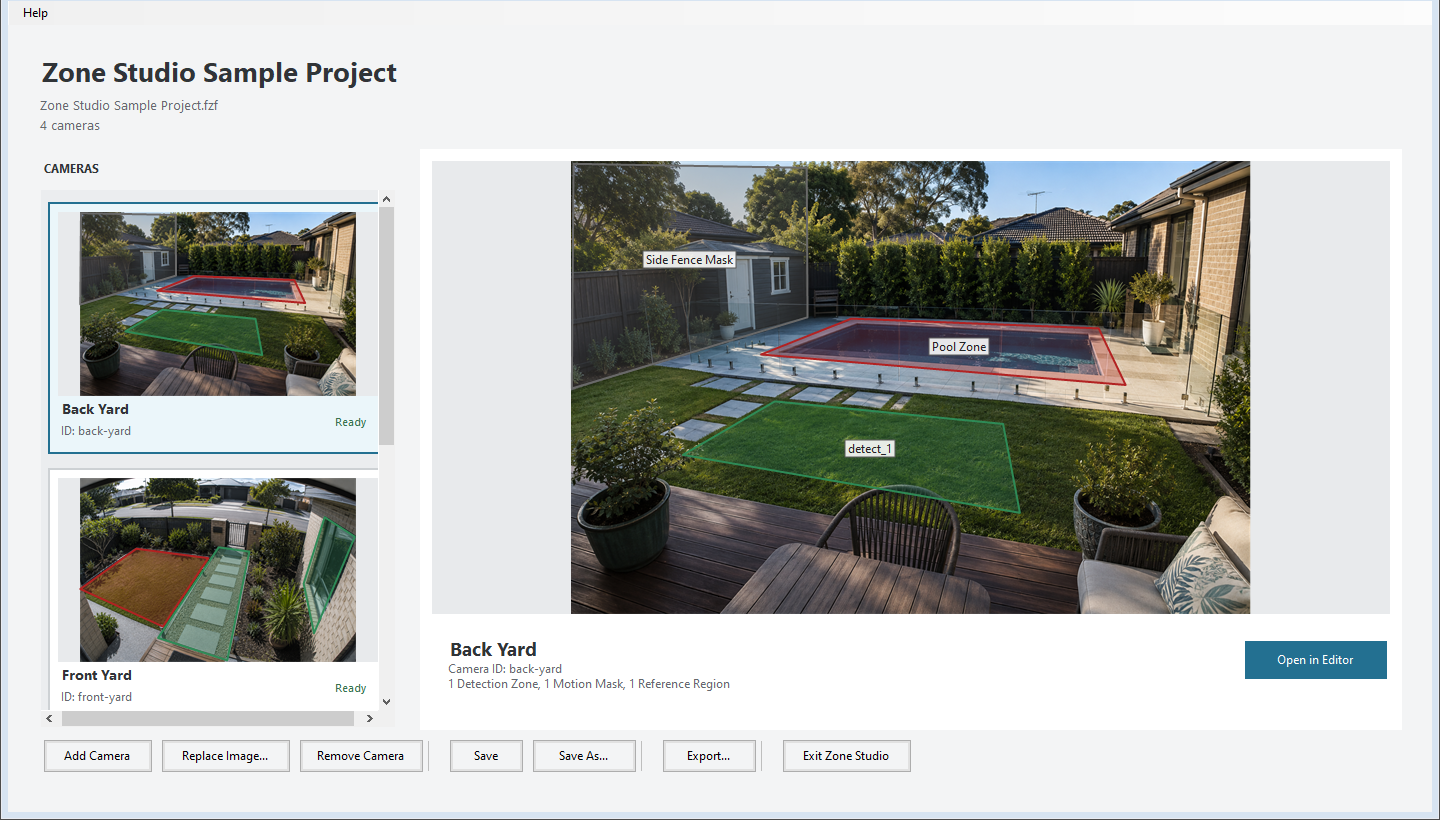Remove the selected camera

361,756
